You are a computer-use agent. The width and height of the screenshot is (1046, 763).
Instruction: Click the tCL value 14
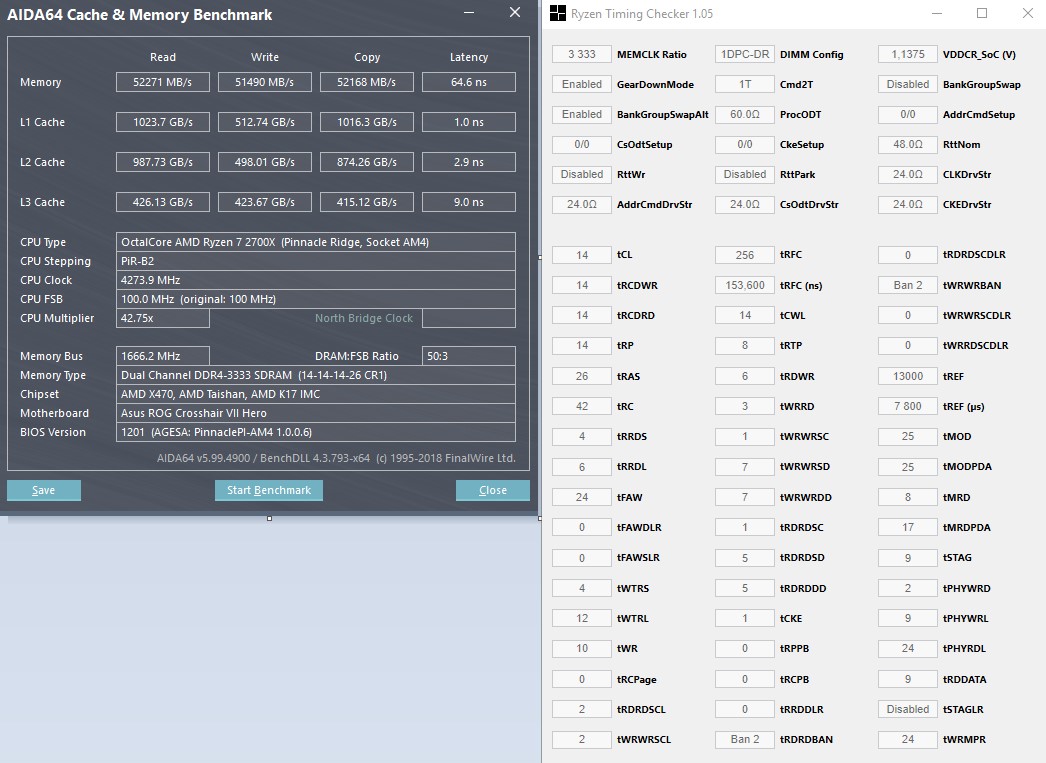582,255
